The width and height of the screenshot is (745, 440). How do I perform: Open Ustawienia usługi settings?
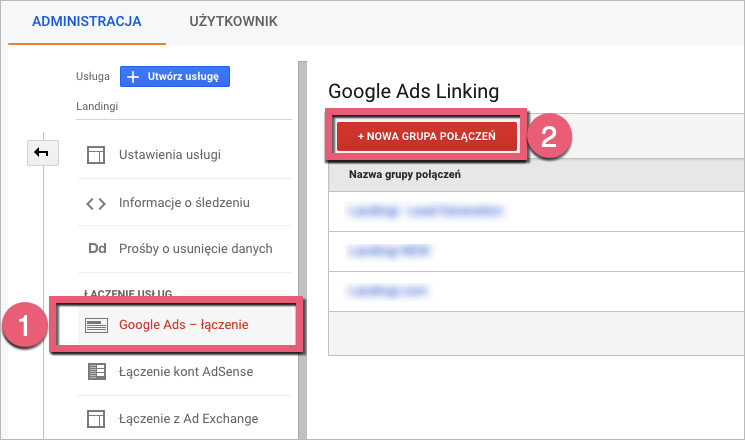click(x=170, y=155)
